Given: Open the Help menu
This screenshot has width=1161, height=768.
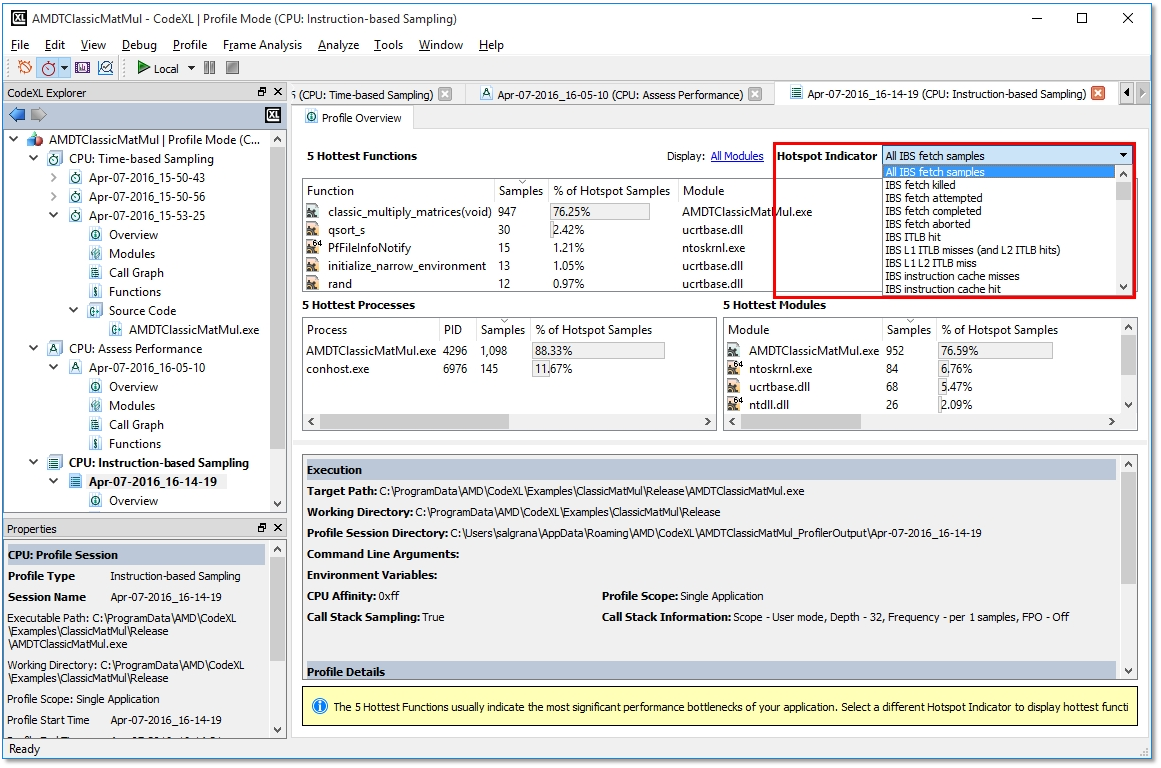Looking at the screenshot, I should click(491, 45).
